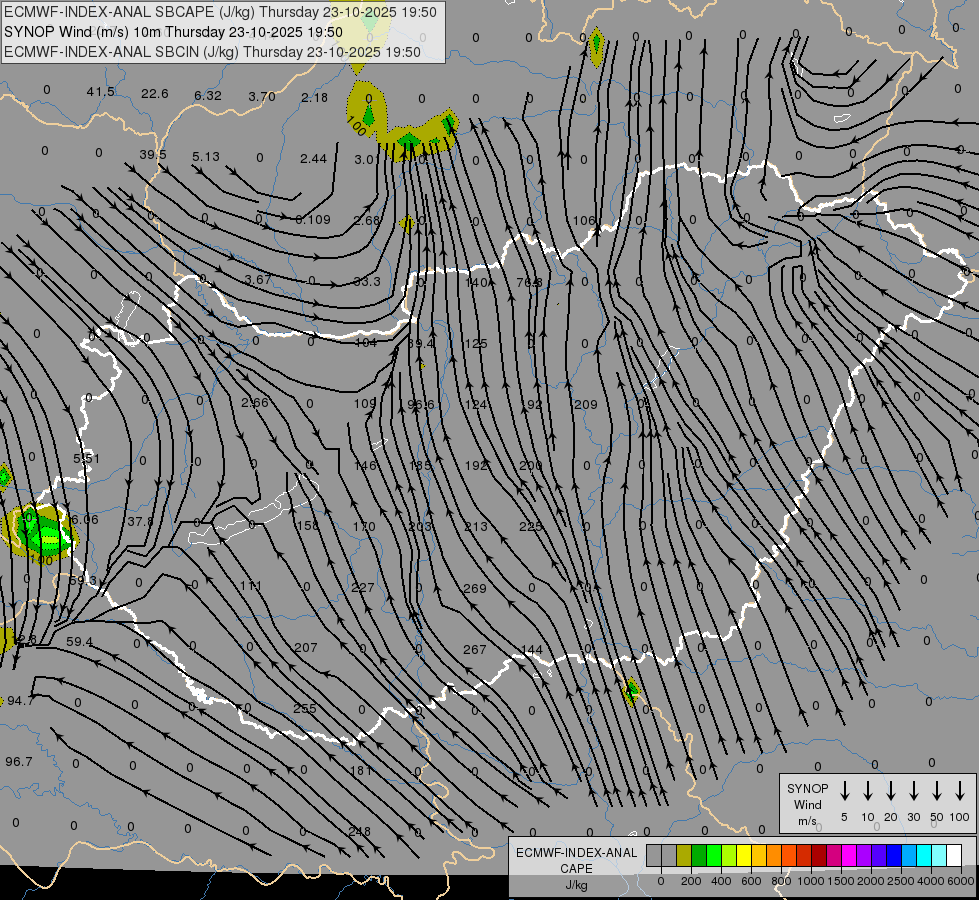Click the olive swatch in CAPE legend
This screenshot has width=979, height=900.
pyautogui.click(x=684, y=856)
